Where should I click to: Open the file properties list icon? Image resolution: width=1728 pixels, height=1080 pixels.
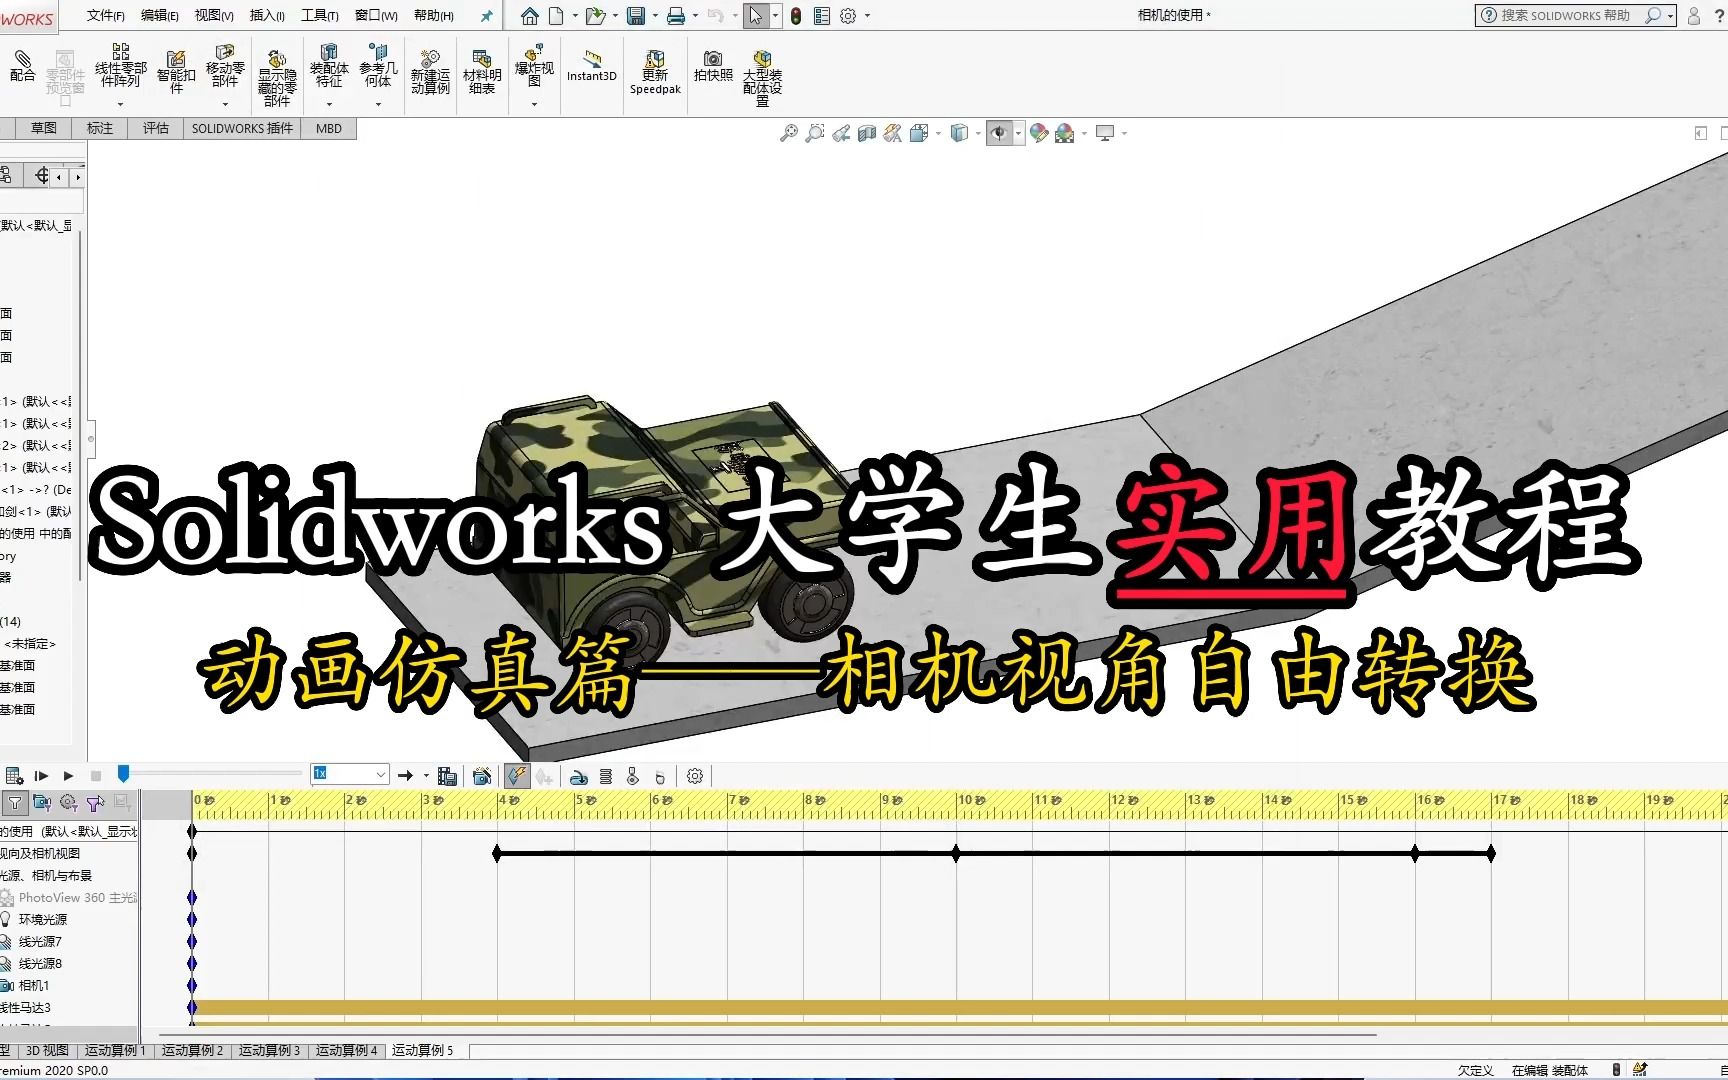pos(822,16)
